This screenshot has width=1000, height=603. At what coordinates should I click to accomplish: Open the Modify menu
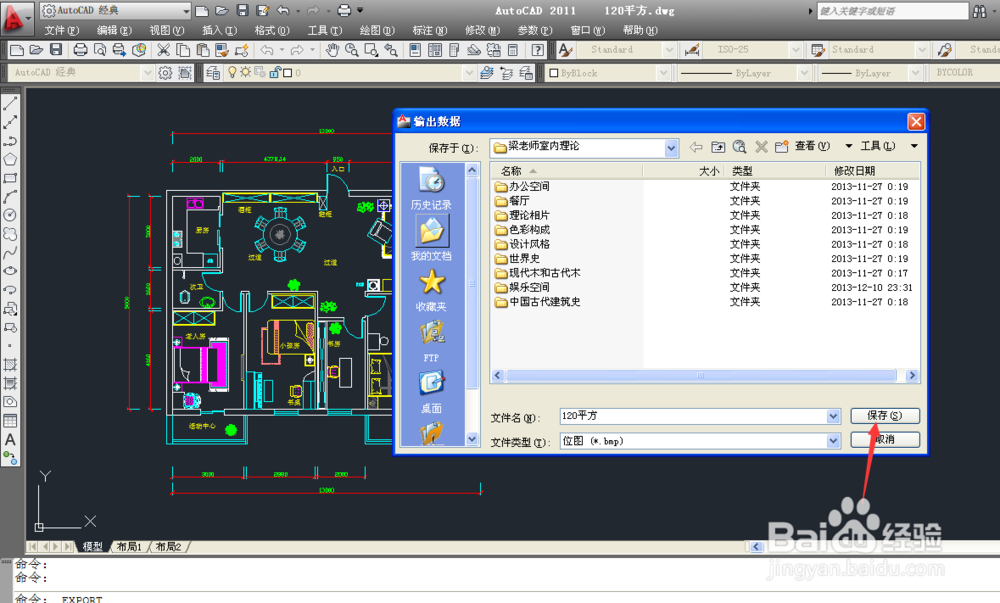click(x=482, y=30)
